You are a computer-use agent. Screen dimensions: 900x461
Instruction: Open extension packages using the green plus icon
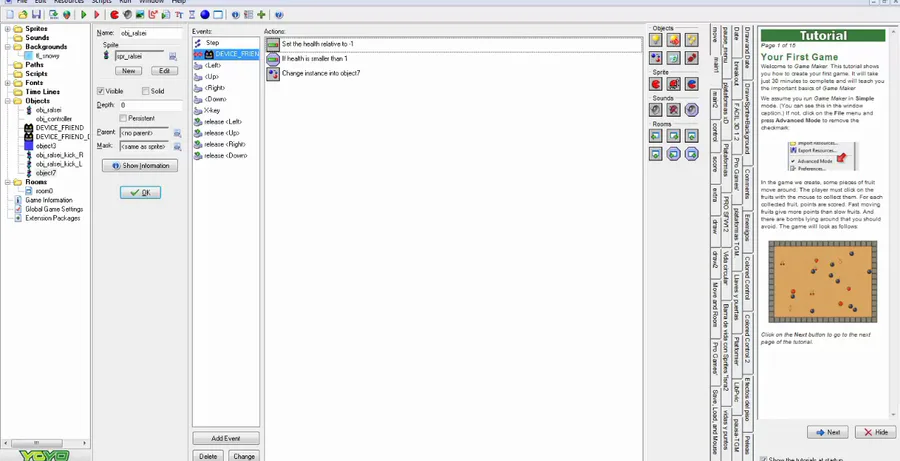pyautogui.click(x=261, y=14)
